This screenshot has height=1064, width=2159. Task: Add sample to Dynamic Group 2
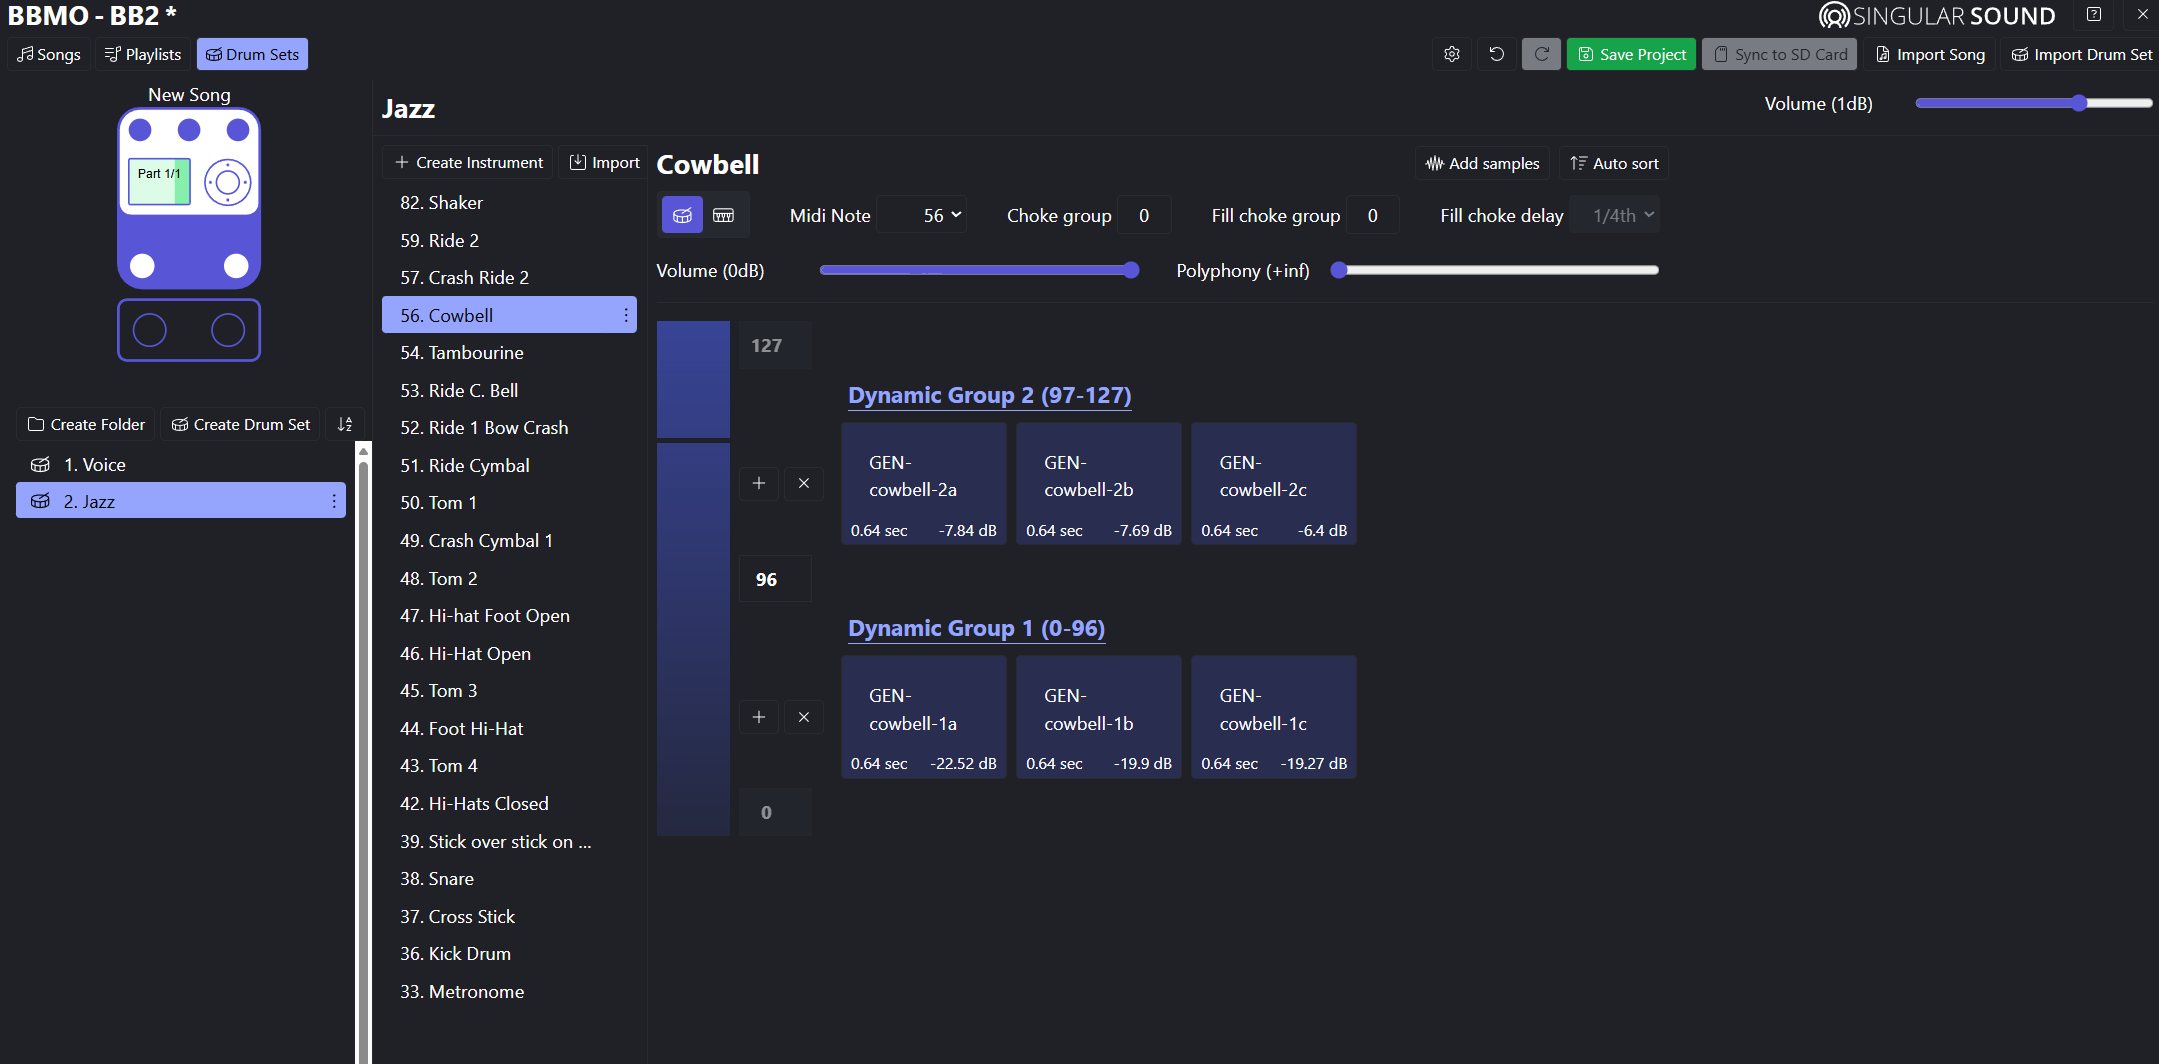click(x=759, y=483)
